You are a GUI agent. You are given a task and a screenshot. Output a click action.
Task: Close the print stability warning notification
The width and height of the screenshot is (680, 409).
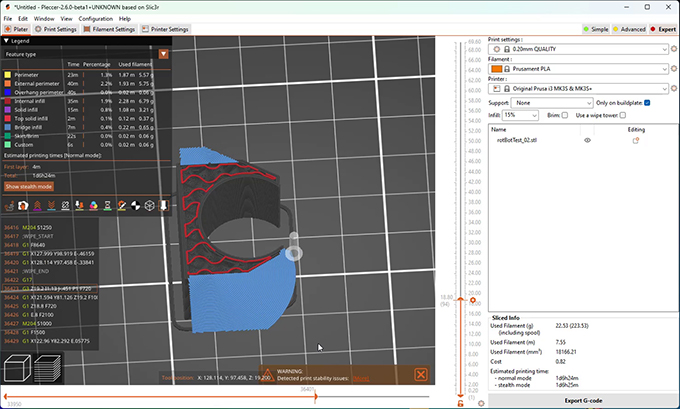coord(421,374)
